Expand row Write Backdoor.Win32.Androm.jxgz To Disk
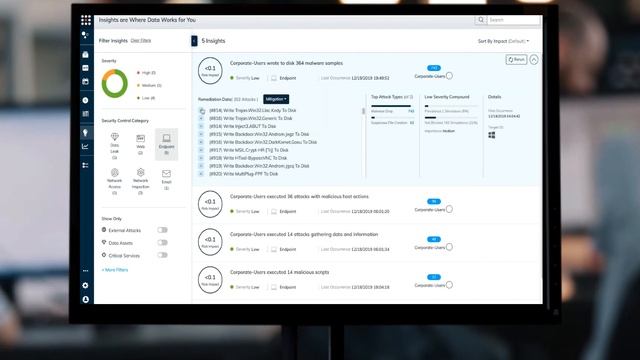Screen dimensions: 640x360 pyautogui.click(x=201, y=134)
